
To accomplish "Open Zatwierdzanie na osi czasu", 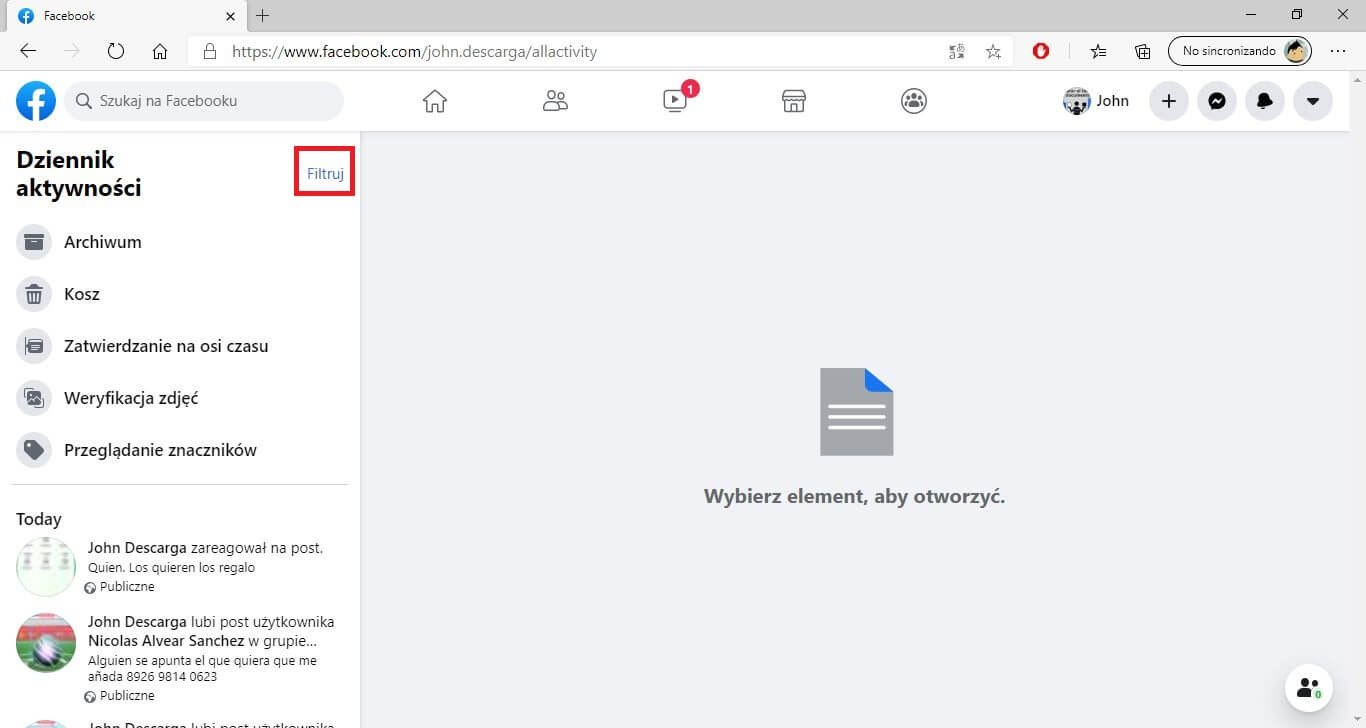I will tap(180, 346).
